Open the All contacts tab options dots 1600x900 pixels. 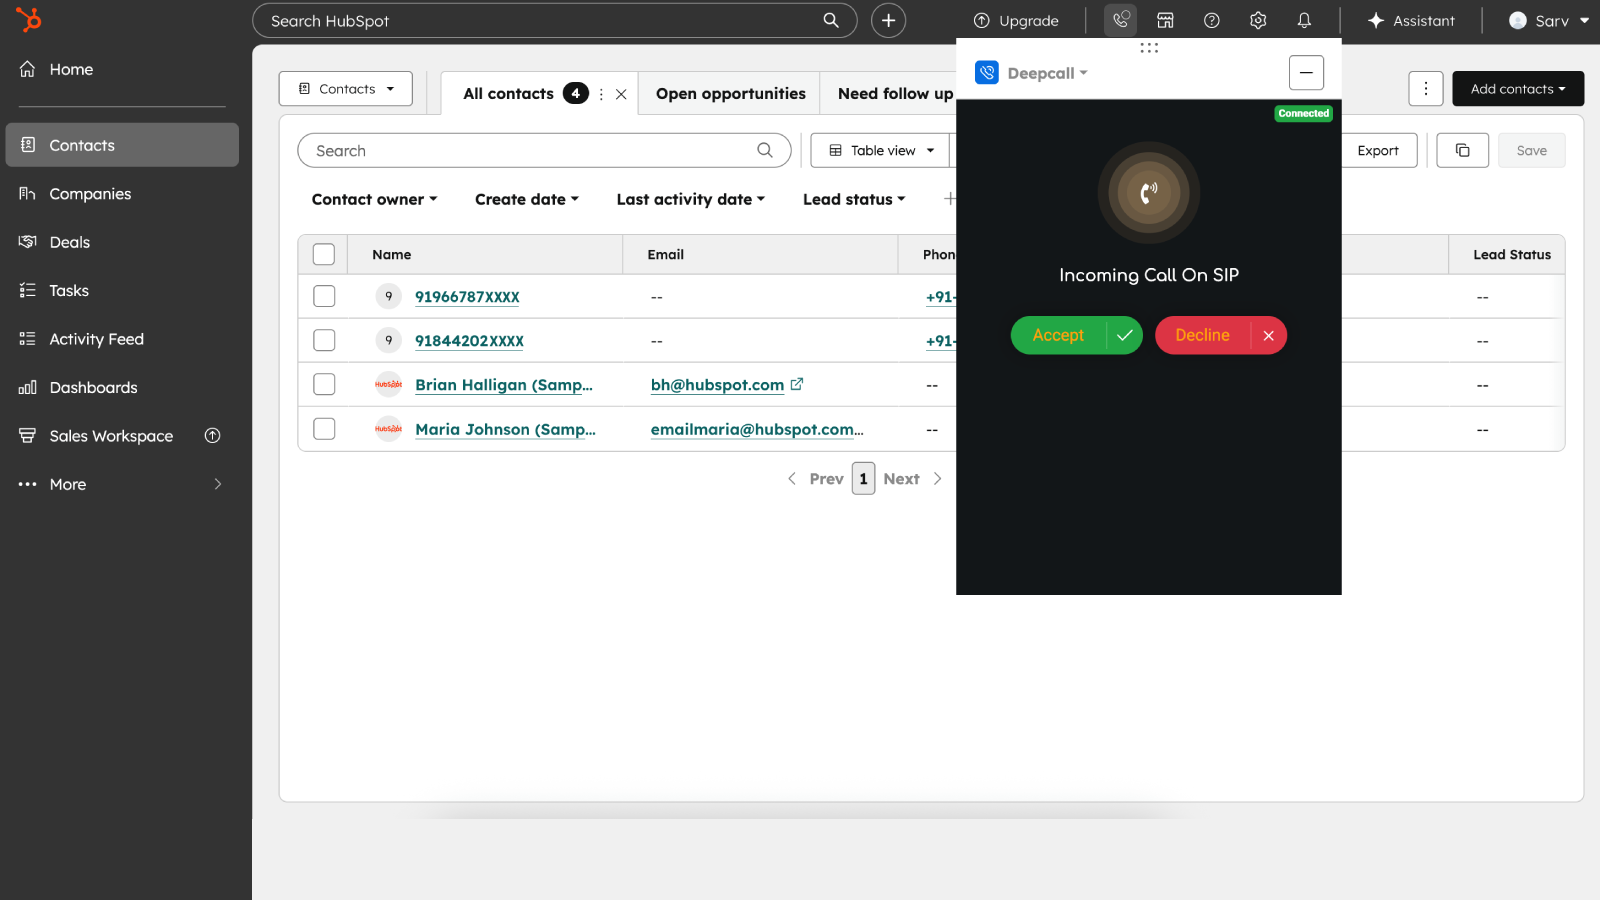point(601,94)
